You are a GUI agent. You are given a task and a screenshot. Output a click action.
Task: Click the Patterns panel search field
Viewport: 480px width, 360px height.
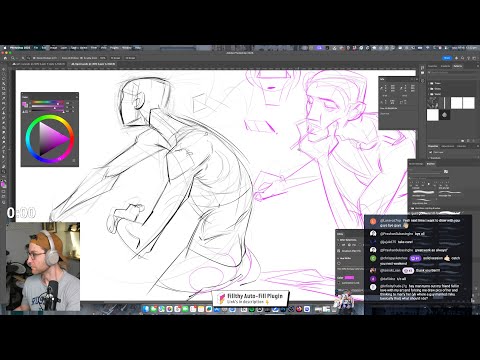453,72
